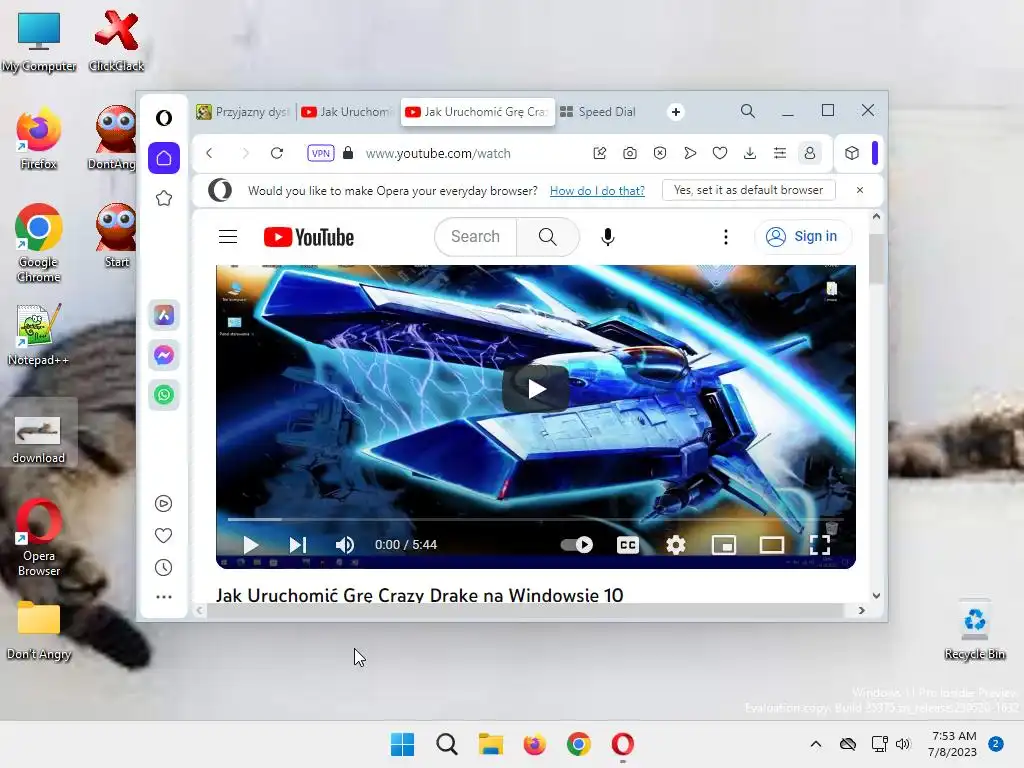The image size is (1024, 768).
Task: Click the play button in player controls
Action: click(x=250, y=545)
